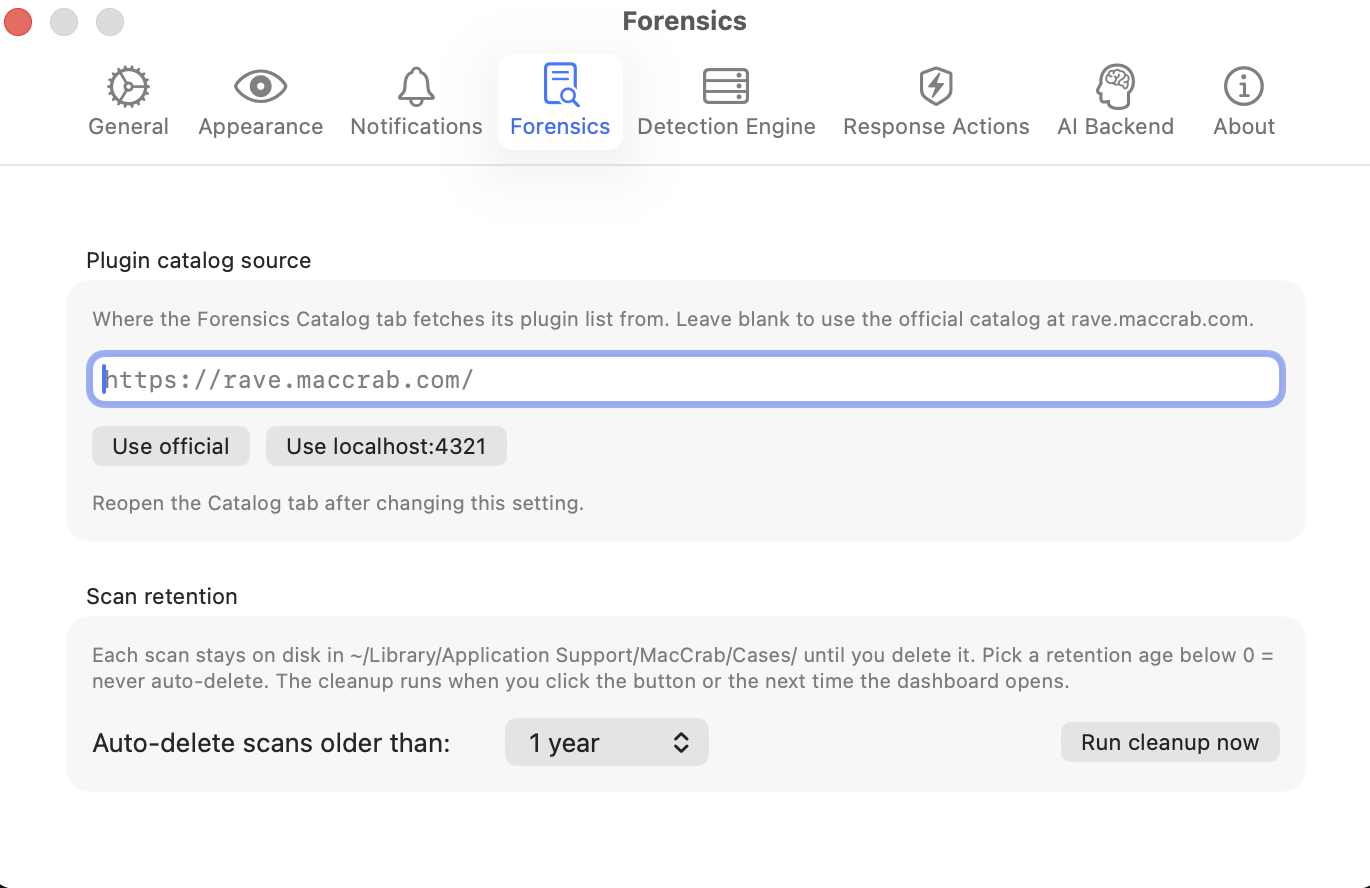Click the About info-circle icon
Viewport: 1370px width, 888px height.
click(1244, 87)
